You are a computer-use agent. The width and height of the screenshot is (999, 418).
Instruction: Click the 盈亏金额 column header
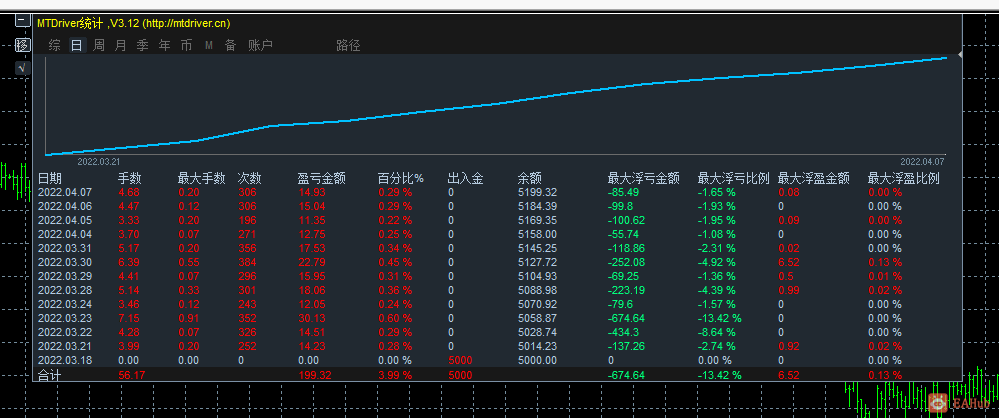pos(322,178)
